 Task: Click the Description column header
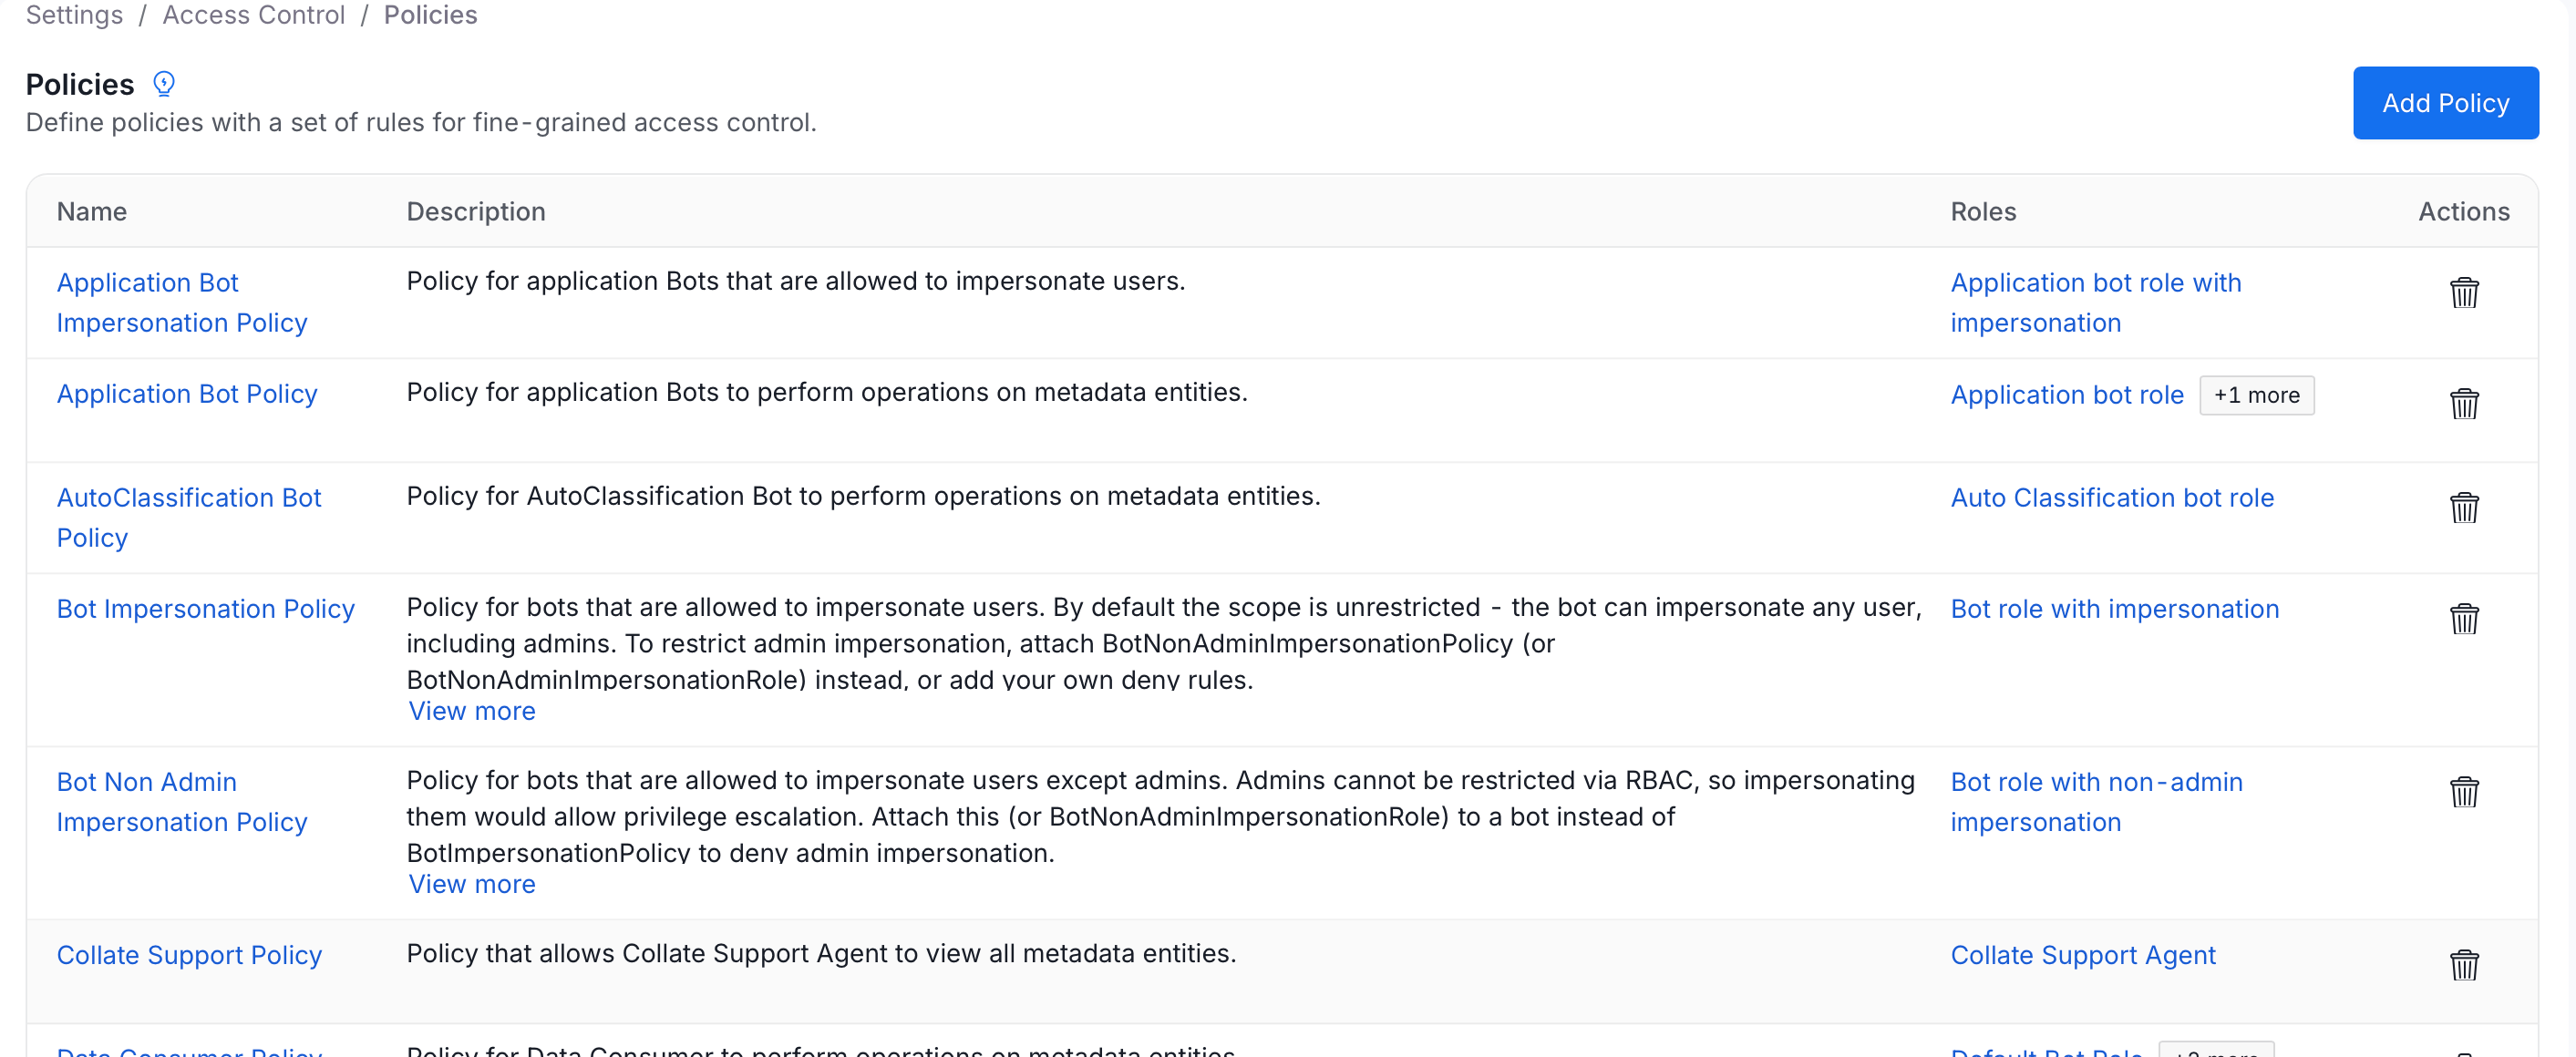476,212
